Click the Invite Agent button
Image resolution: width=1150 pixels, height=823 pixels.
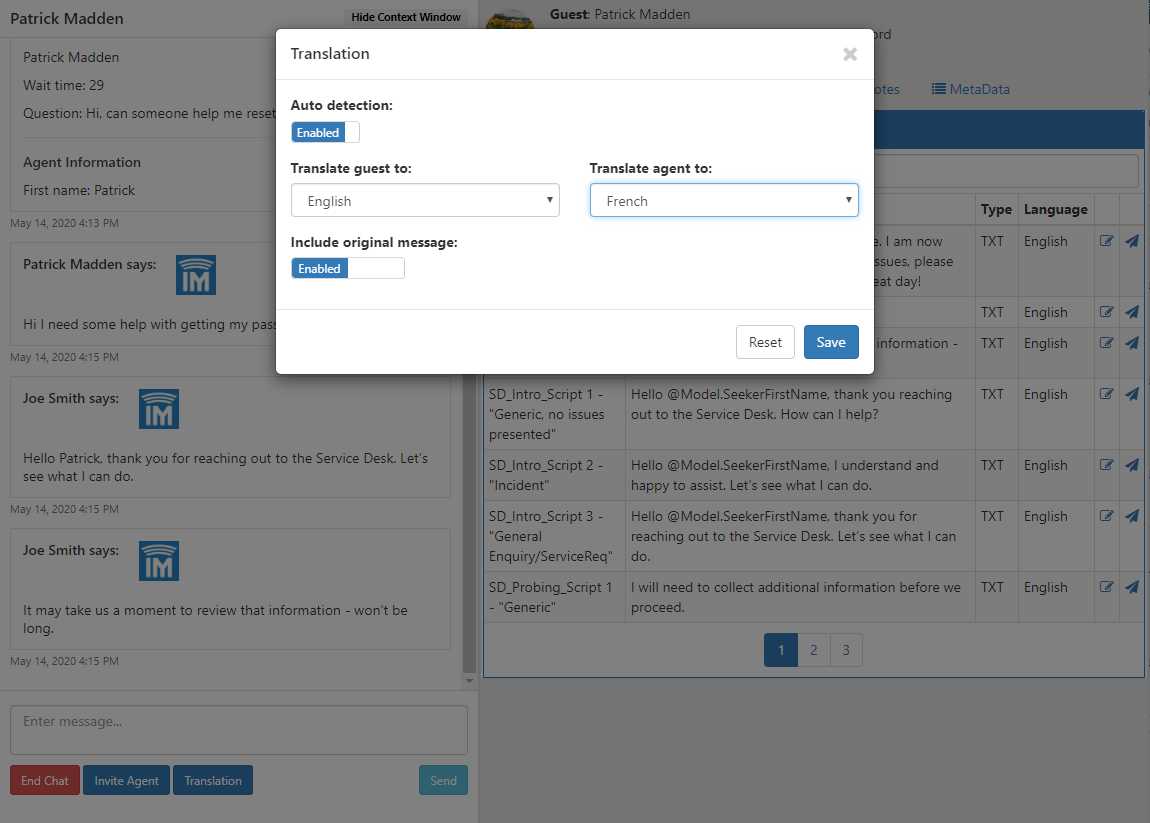126,780
